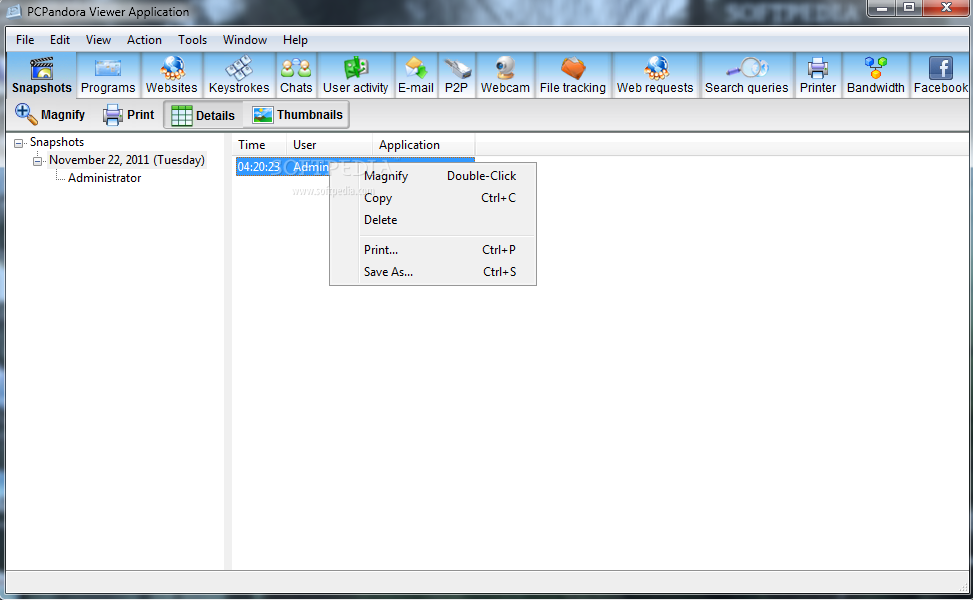Open the Webcam category
The image size is (973, 600).
click(505, 75)
